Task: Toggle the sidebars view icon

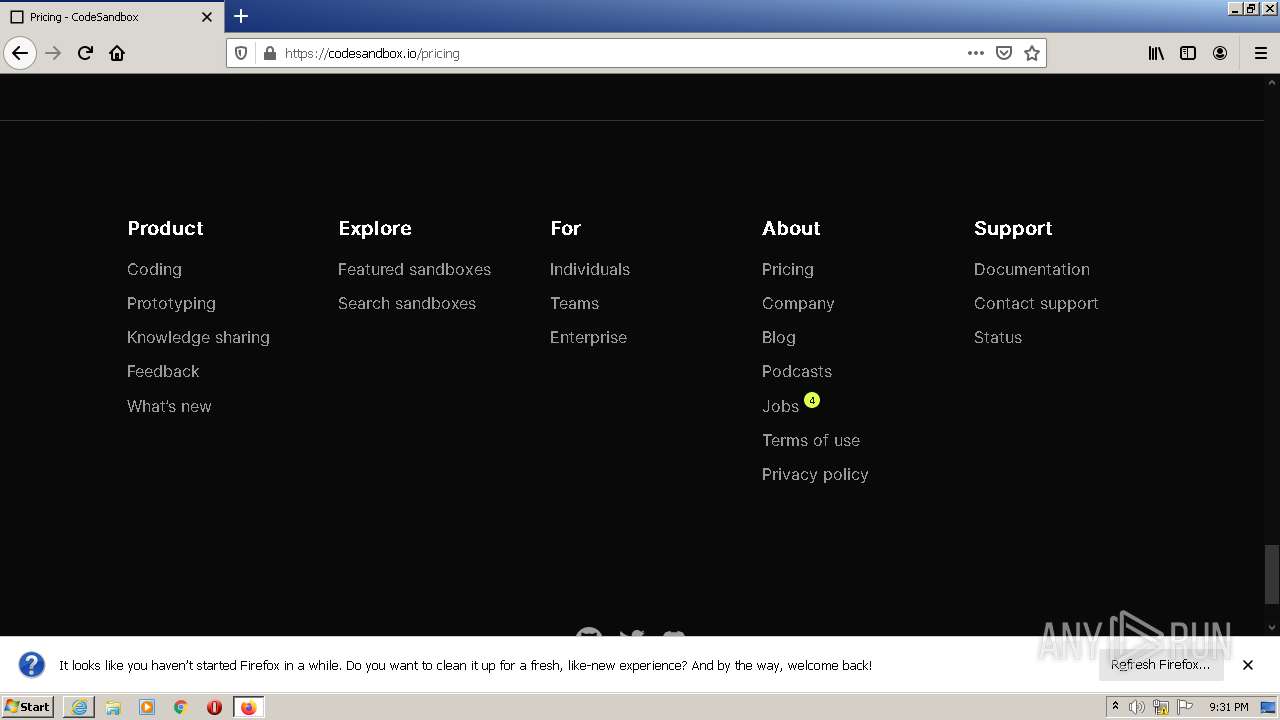Action: pos(1188,53)
